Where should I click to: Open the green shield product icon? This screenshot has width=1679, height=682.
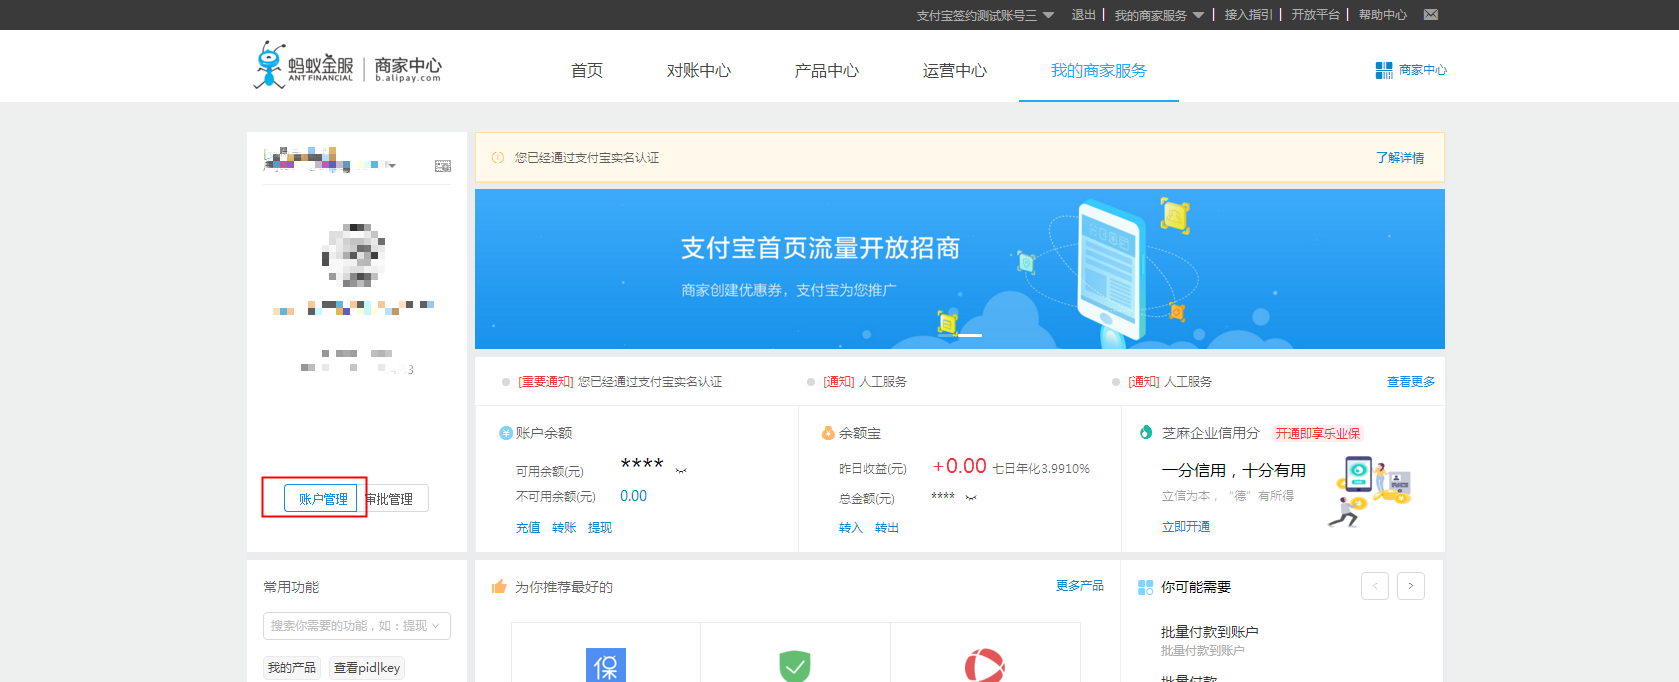[795, 665]
